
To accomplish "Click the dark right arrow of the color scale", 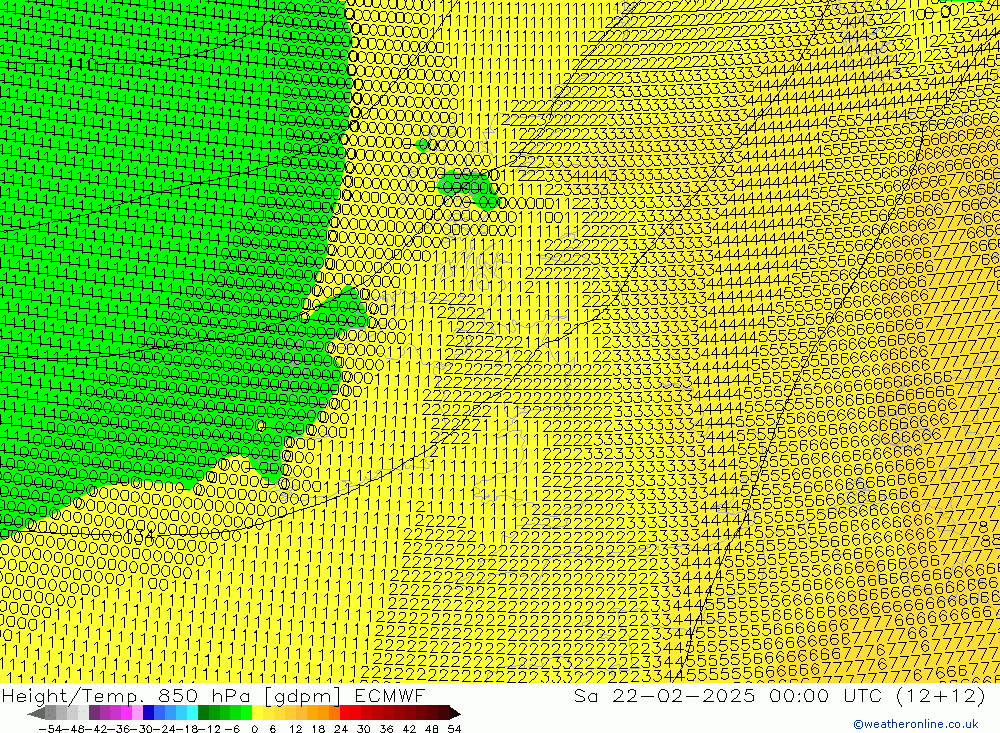I will [455, 713].
